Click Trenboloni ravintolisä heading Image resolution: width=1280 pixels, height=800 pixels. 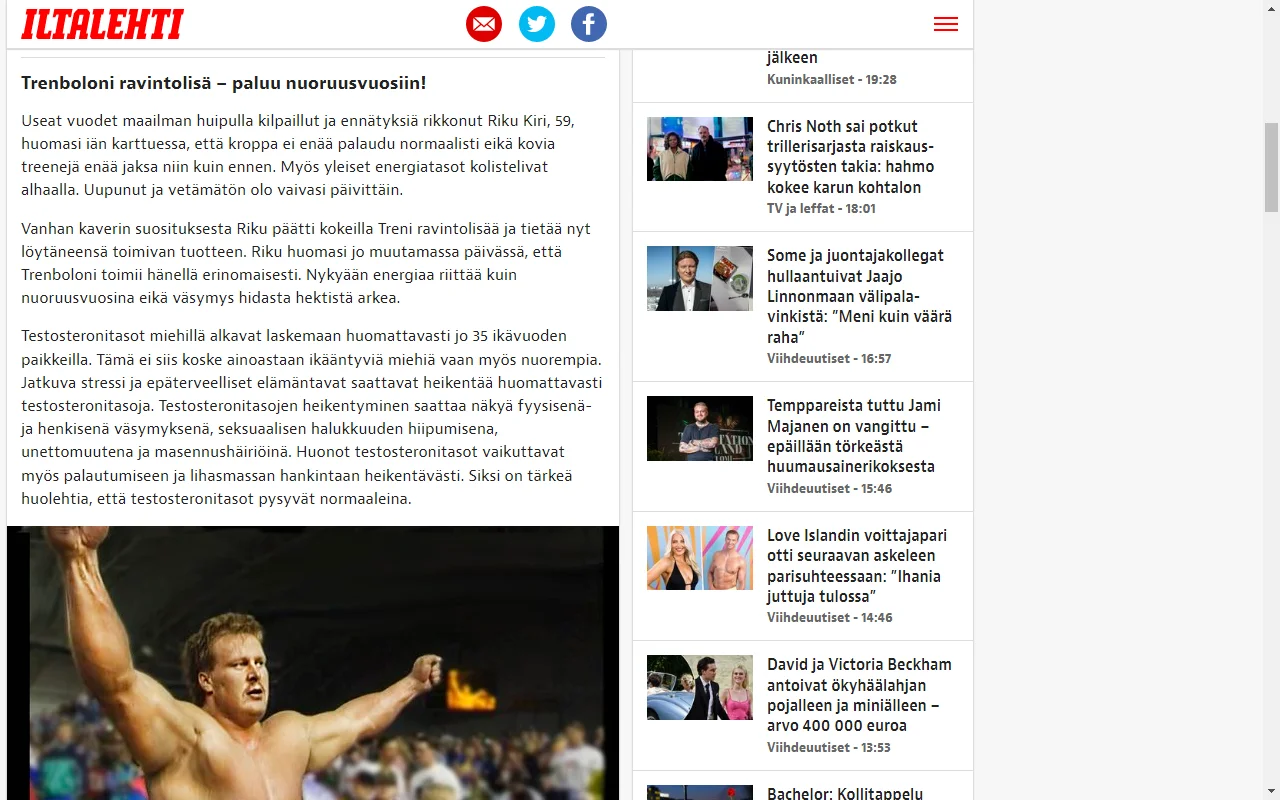click(224, 83)
